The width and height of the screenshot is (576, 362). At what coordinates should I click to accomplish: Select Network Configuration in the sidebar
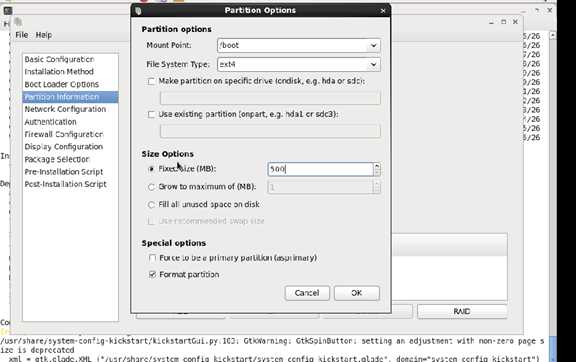65,109
